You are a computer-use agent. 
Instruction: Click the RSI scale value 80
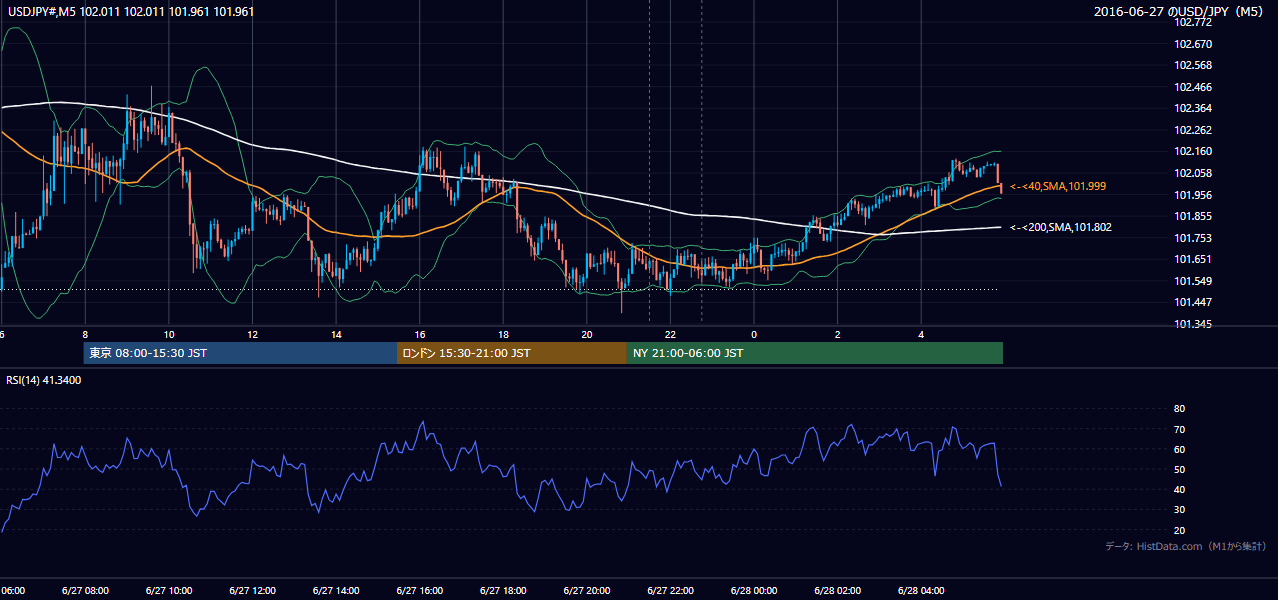(1179, 409)
